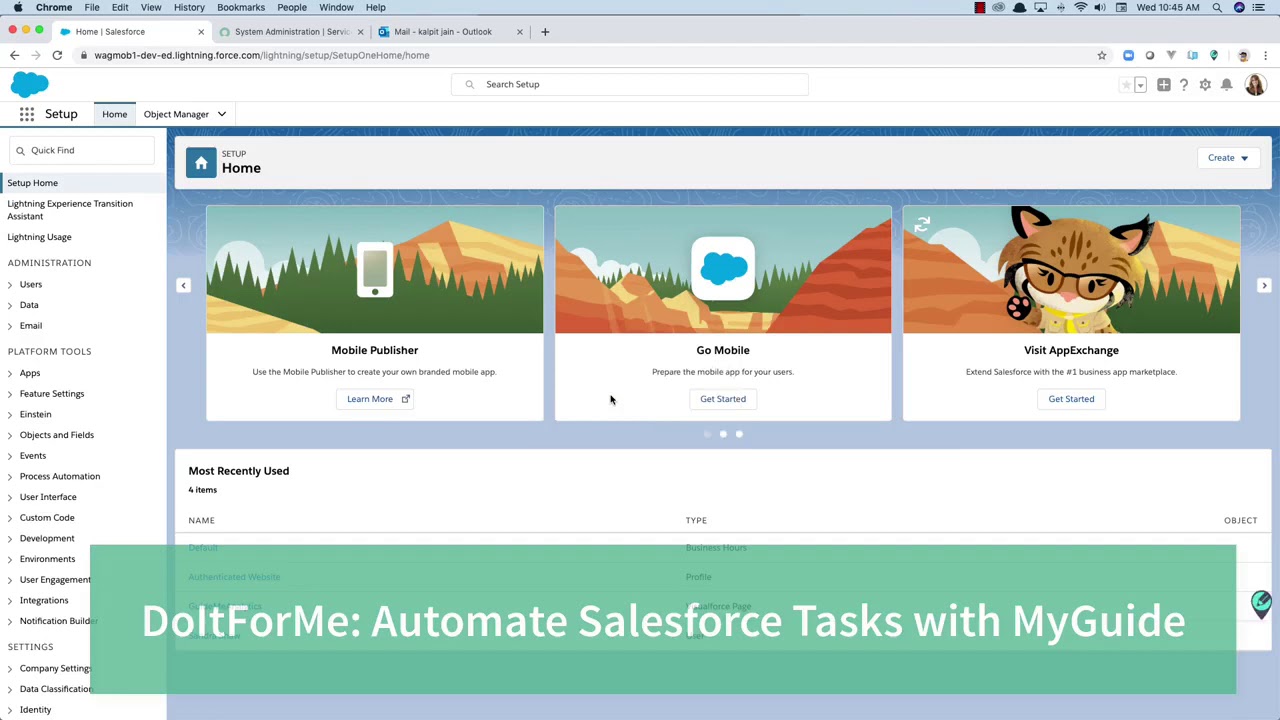Expand the Apps tree node
The width and height of the screenshot is (1280, 720).
click(10, 374)
